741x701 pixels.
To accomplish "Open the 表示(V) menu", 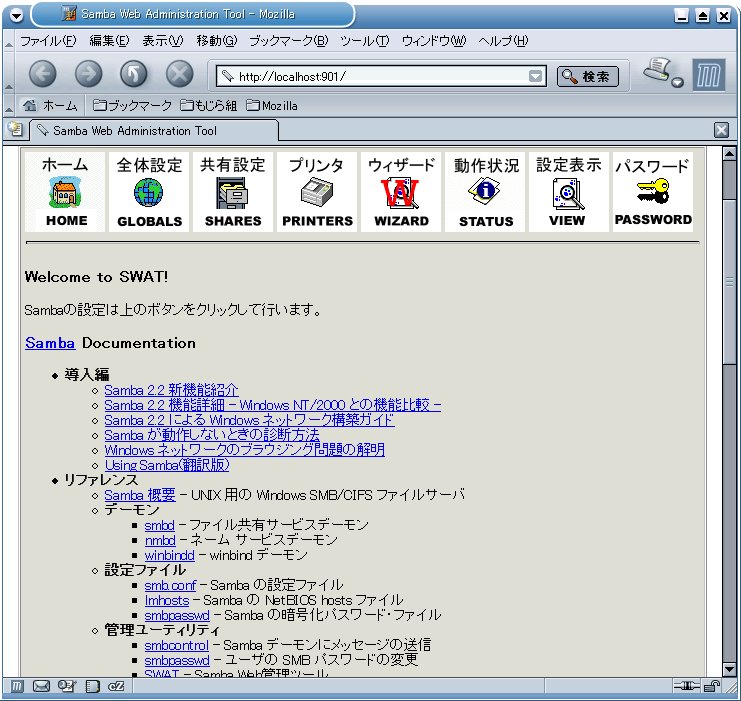I will click(163, 41).
